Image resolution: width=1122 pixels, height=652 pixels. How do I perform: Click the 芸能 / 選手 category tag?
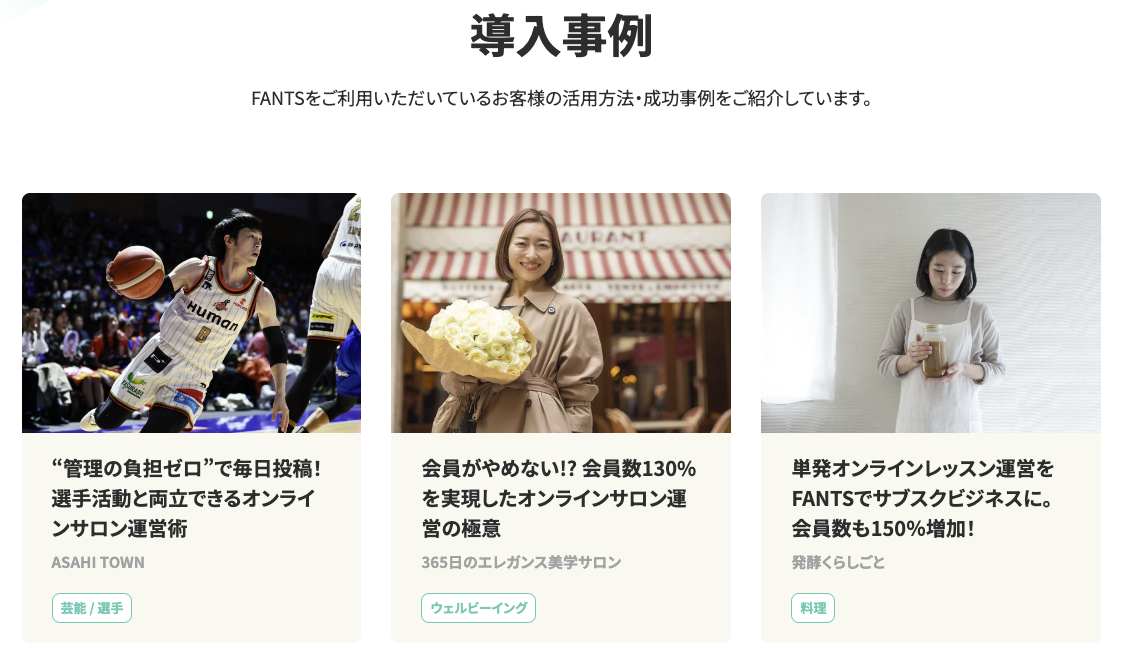pos(92,608)
